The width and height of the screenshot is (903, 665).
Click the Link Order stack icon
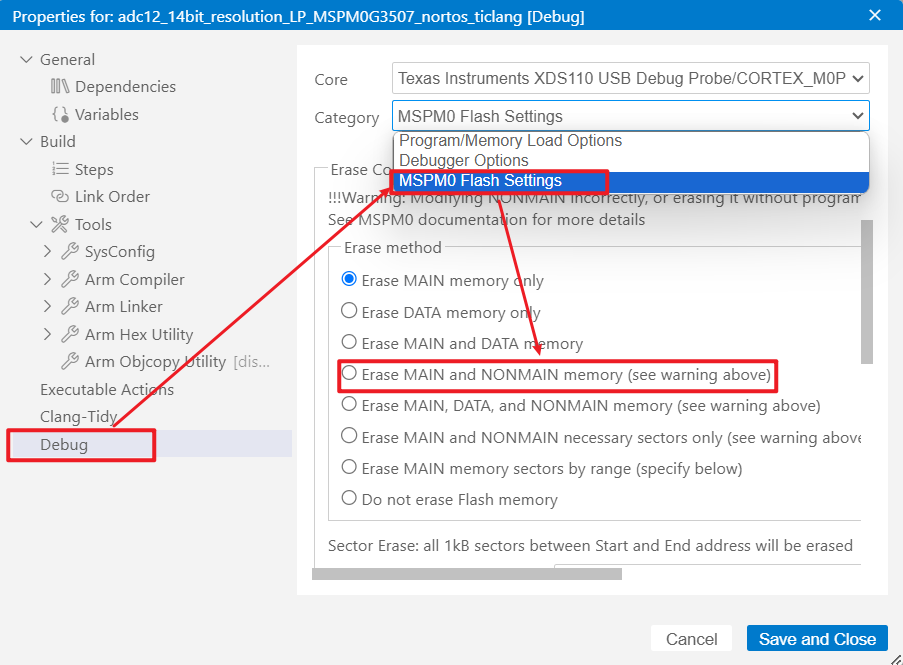(60, 197)
